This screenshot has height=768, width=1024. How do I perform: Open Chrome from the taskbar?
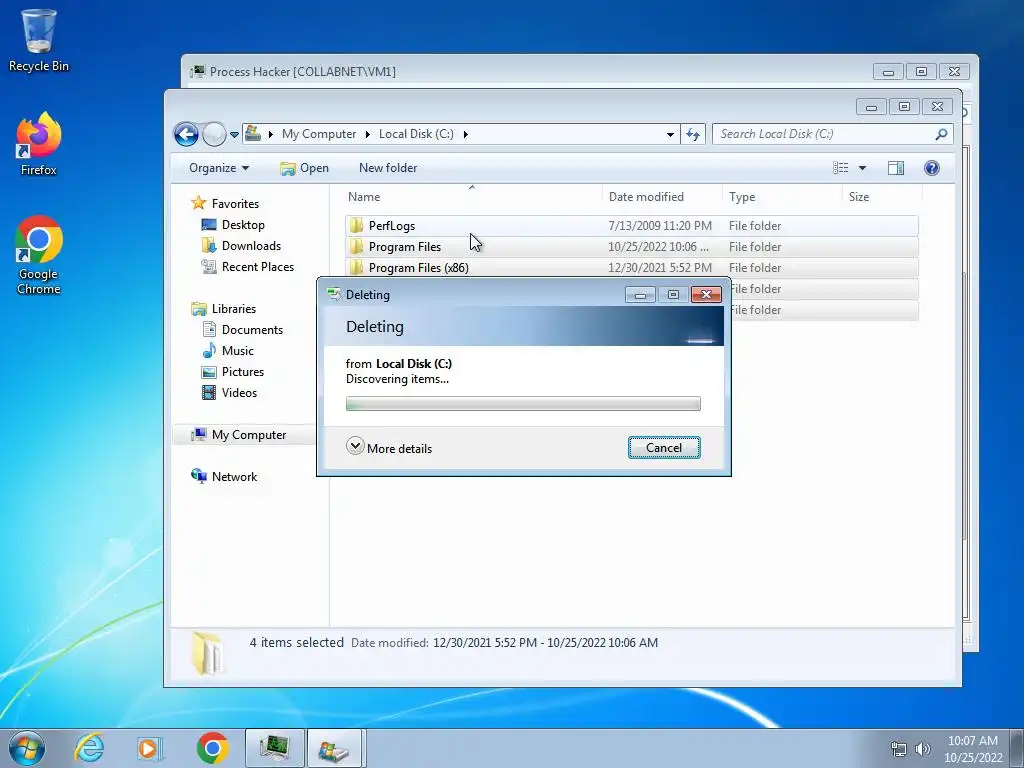[x=212, y=748]
